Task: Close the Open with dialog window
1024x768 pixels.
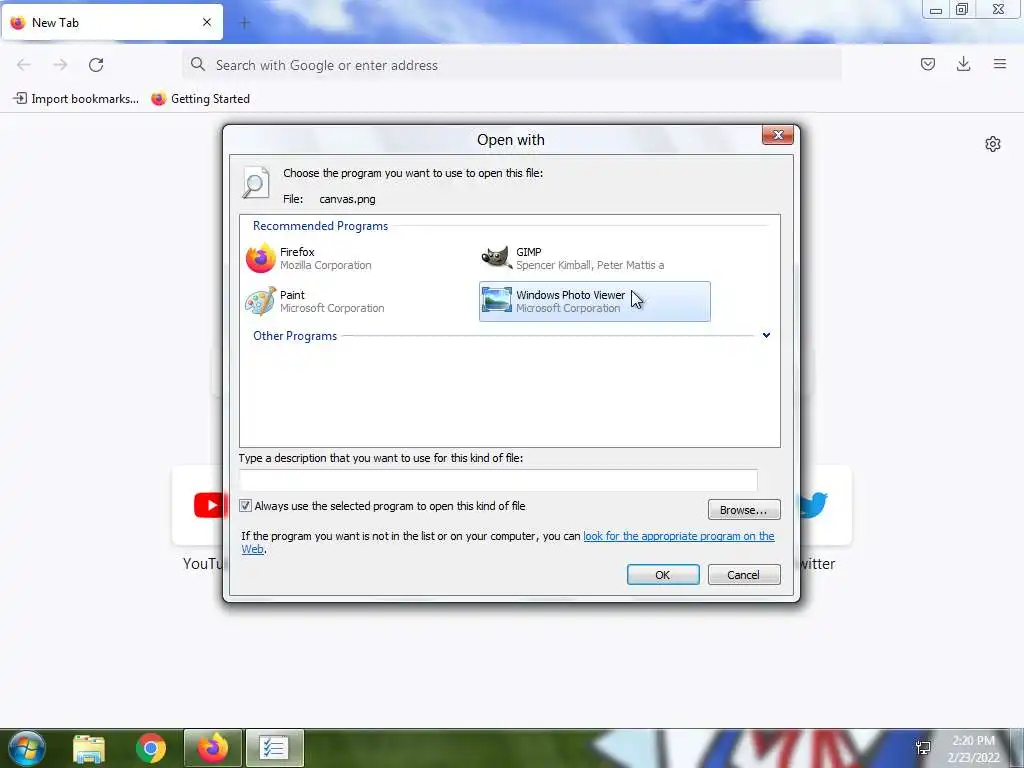Action: [777, 135]
